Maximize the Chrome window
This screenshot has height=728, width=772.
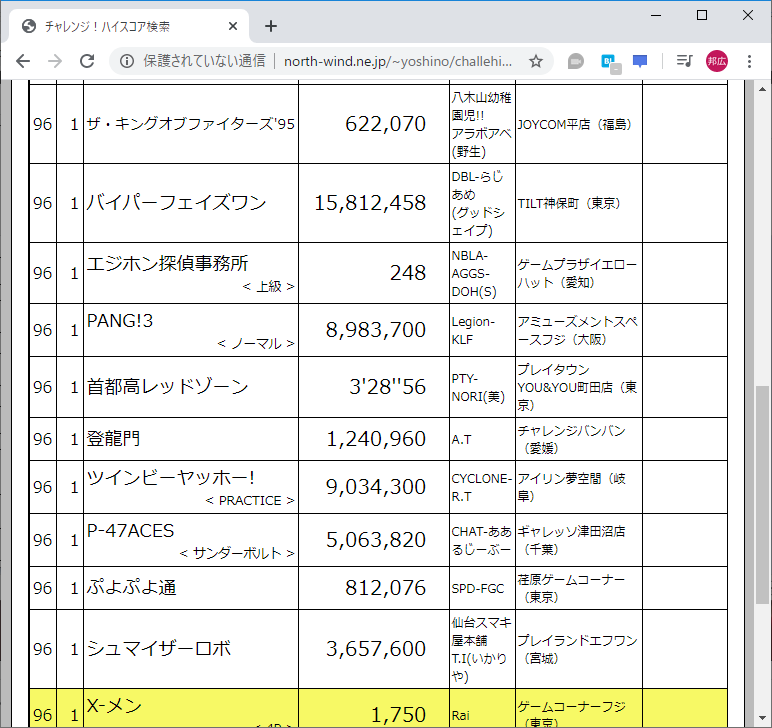[x=702, y=15]
